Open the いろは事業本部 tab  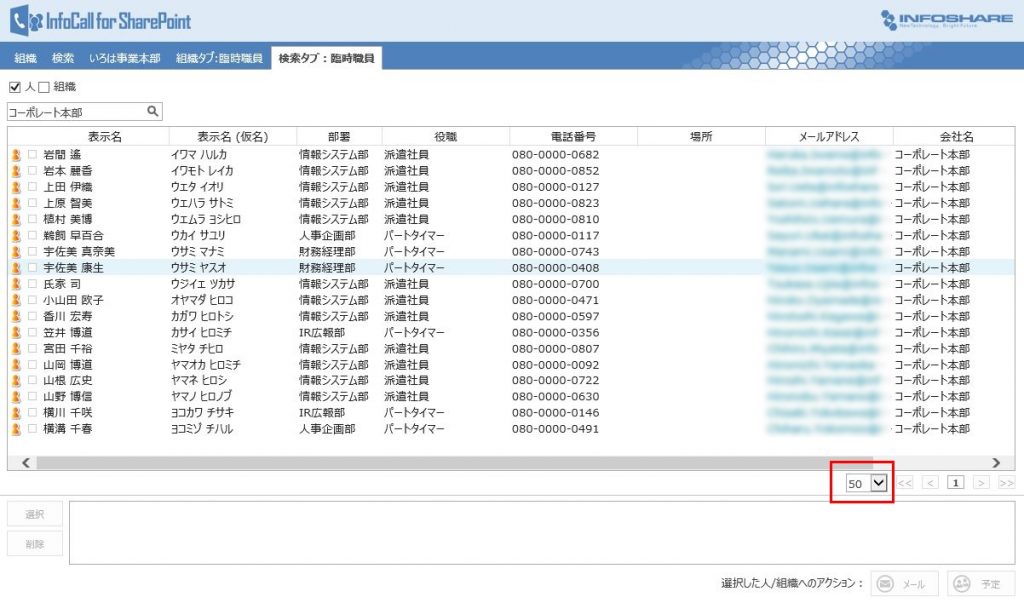pos(124,59)
